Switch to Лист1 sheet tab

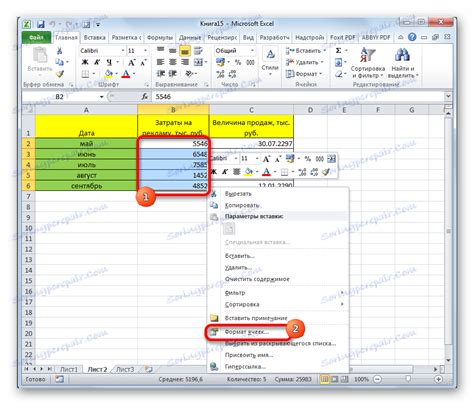coord(69,369)
